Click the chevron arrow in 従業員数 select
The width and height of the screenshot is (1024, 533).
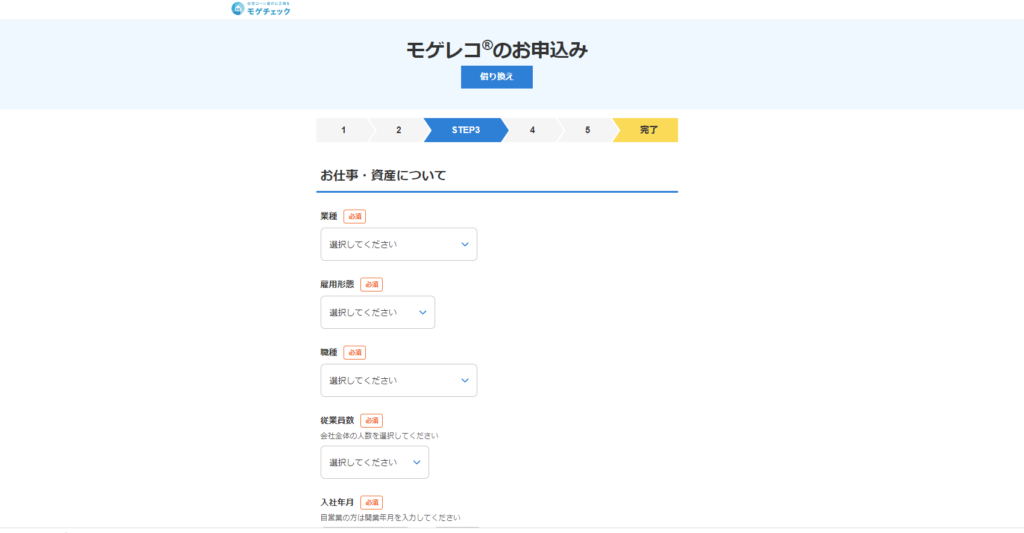pos(417,462)
